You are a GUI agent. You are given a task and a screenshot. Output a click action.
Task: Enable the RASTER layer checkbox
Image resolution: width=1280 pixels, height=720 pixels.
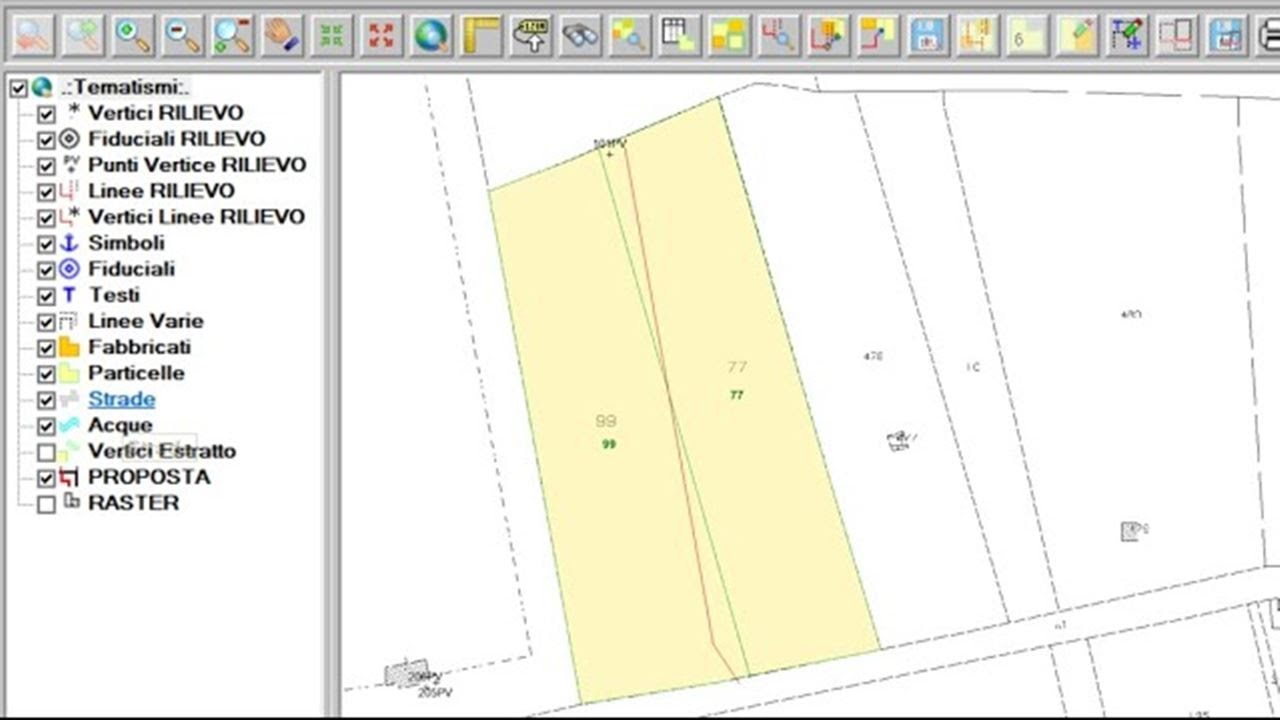coord(46,504)
